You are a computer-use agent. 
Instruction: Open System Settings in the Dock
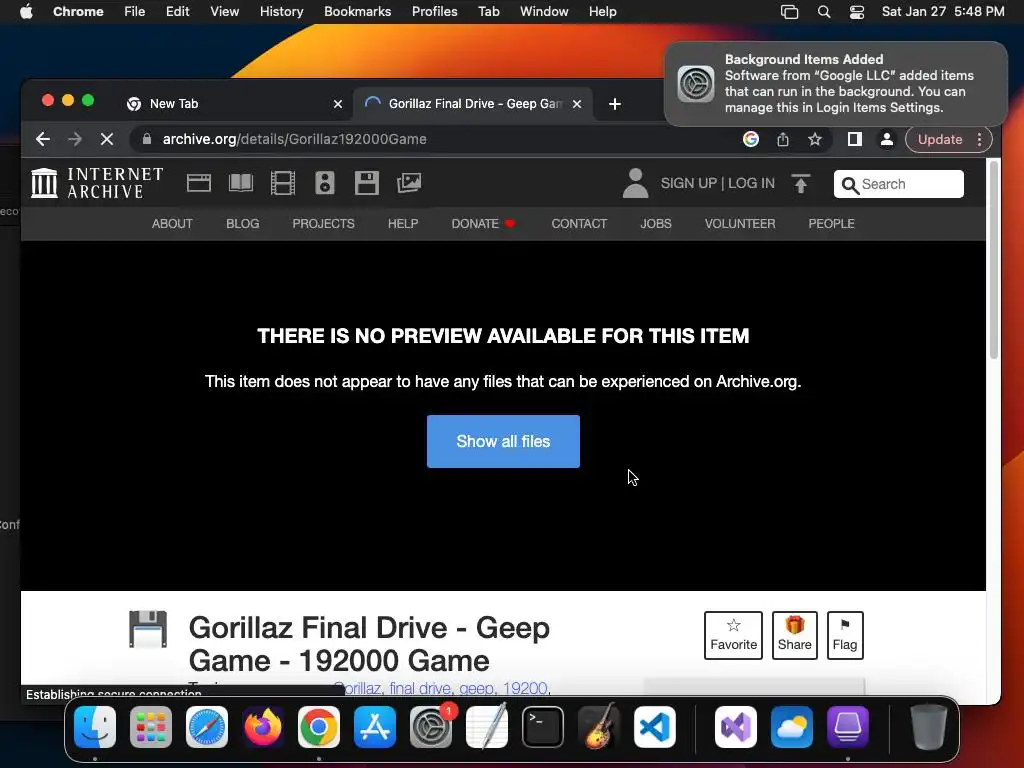coord(431,727)
